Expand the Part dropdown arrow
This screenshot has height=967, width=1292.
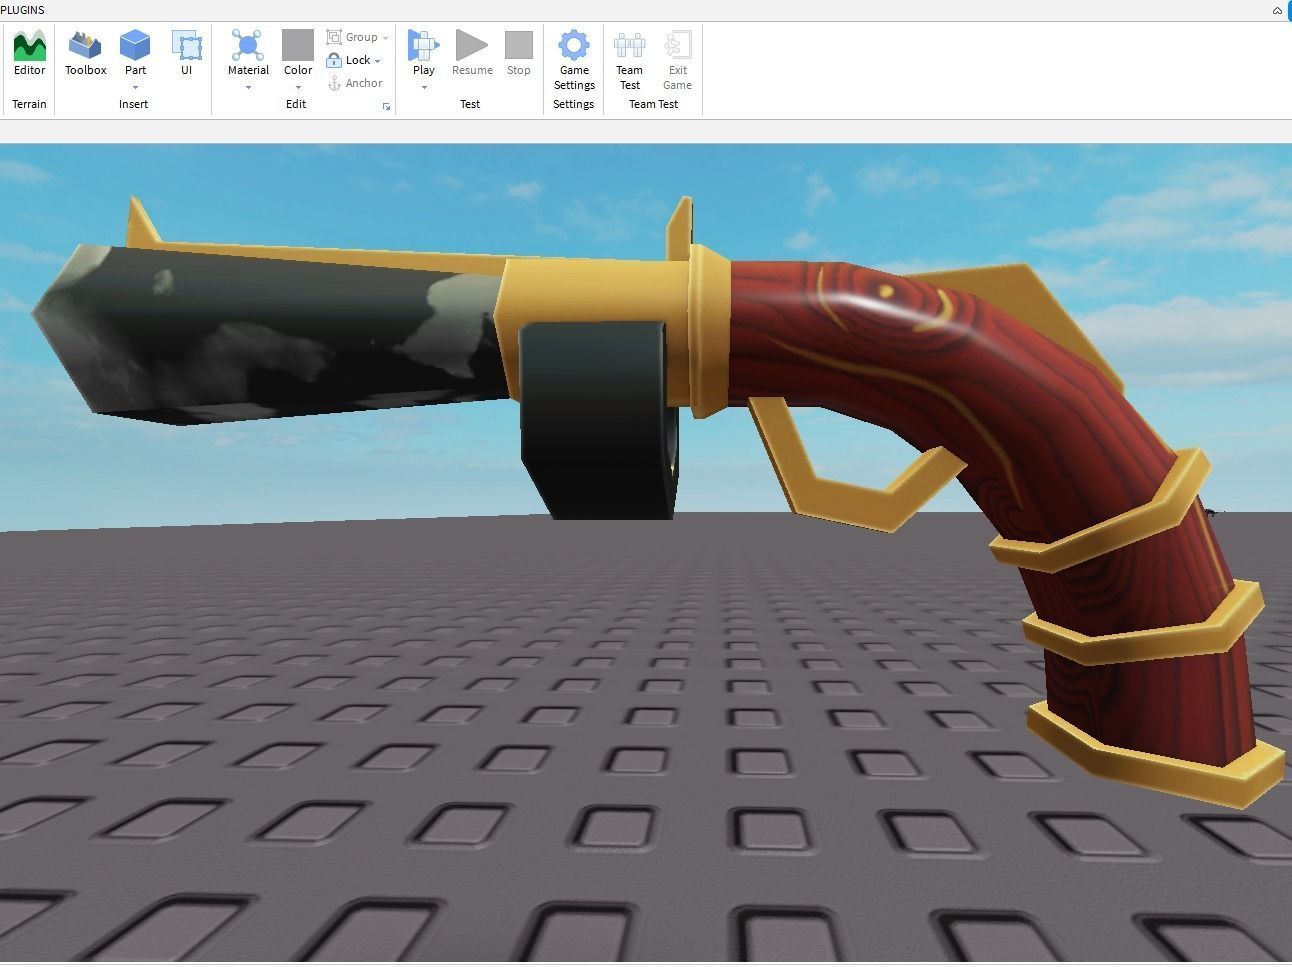point(135,87)
